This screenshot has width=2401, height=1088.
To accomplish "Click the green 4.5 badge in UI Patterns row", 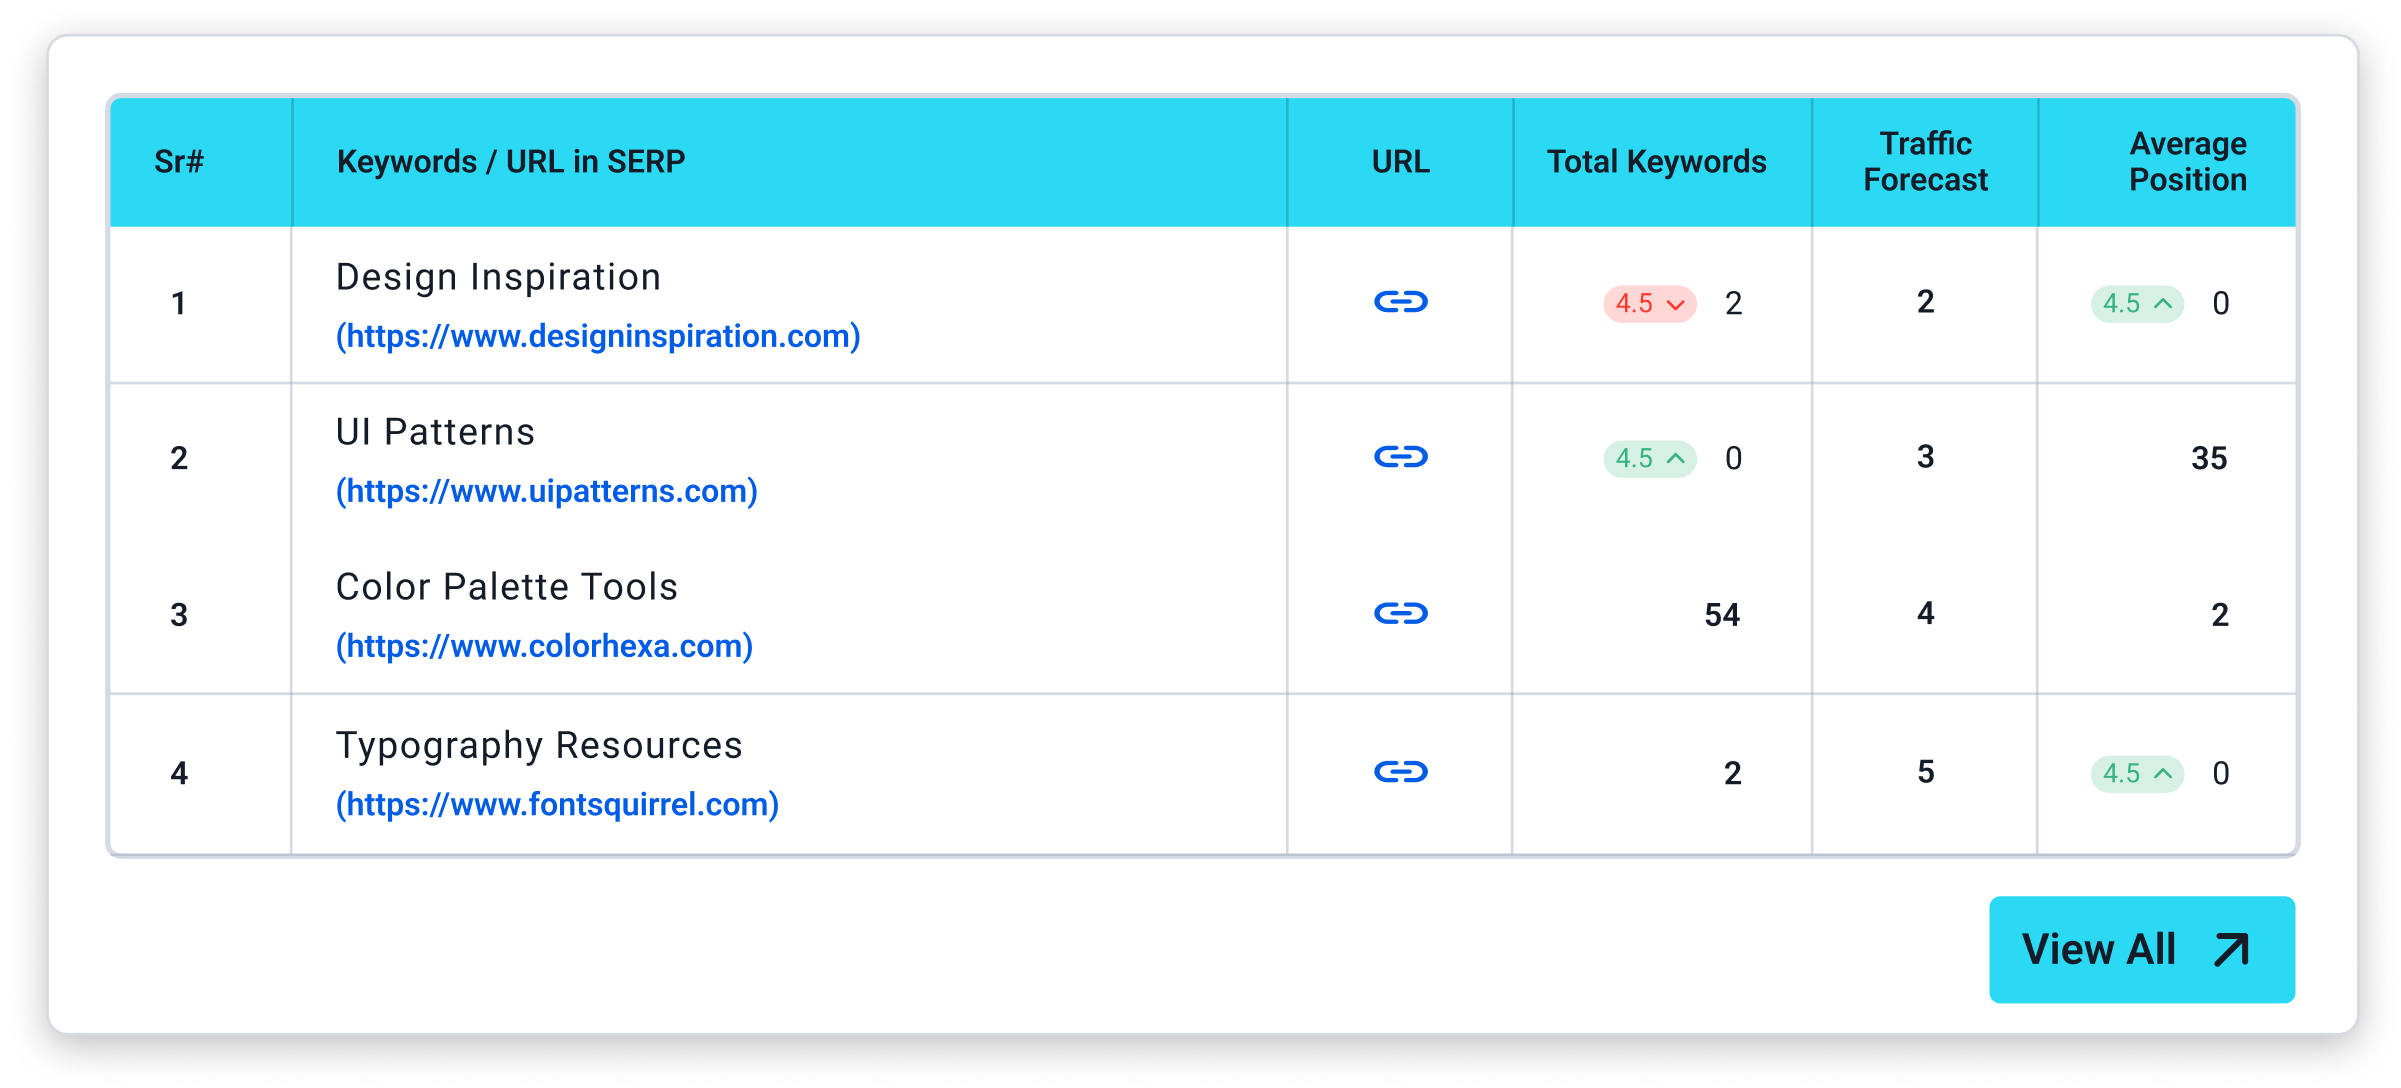I will (1648, 458).
